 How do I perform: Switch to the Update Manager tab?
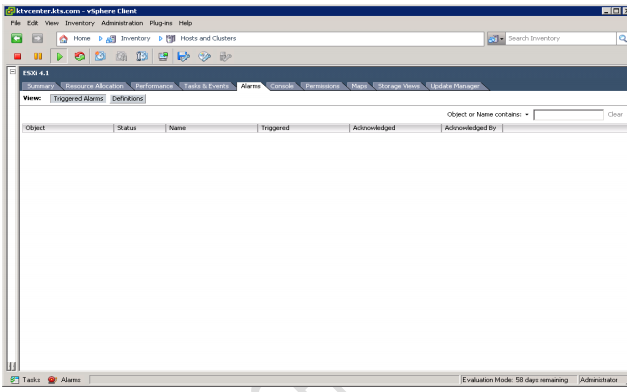click(x=455, y=86)
